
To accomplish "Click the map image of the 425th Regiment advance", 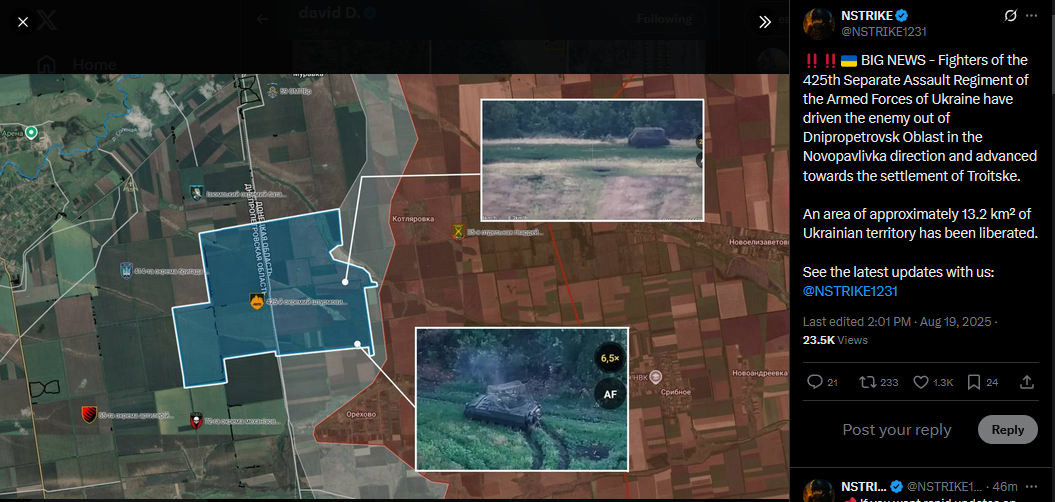I will 394,285.
